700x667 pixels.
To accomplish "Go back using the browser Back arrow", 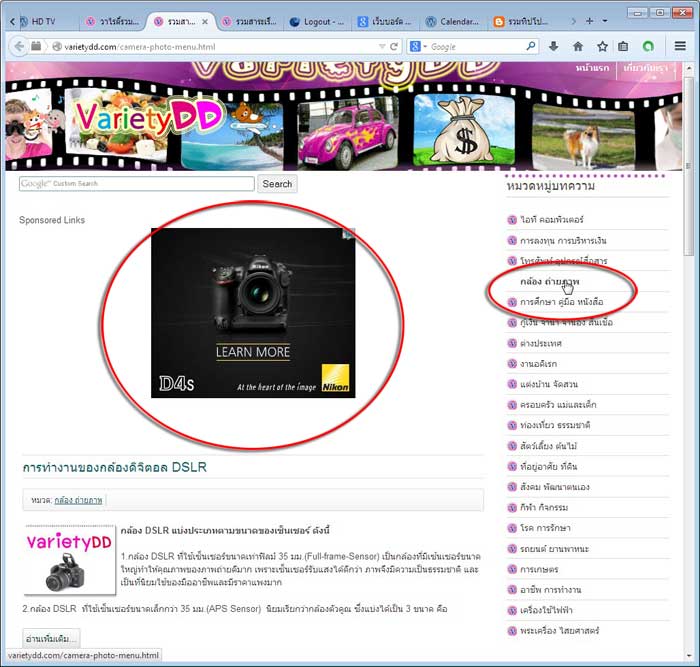I will tap(19, 46).
